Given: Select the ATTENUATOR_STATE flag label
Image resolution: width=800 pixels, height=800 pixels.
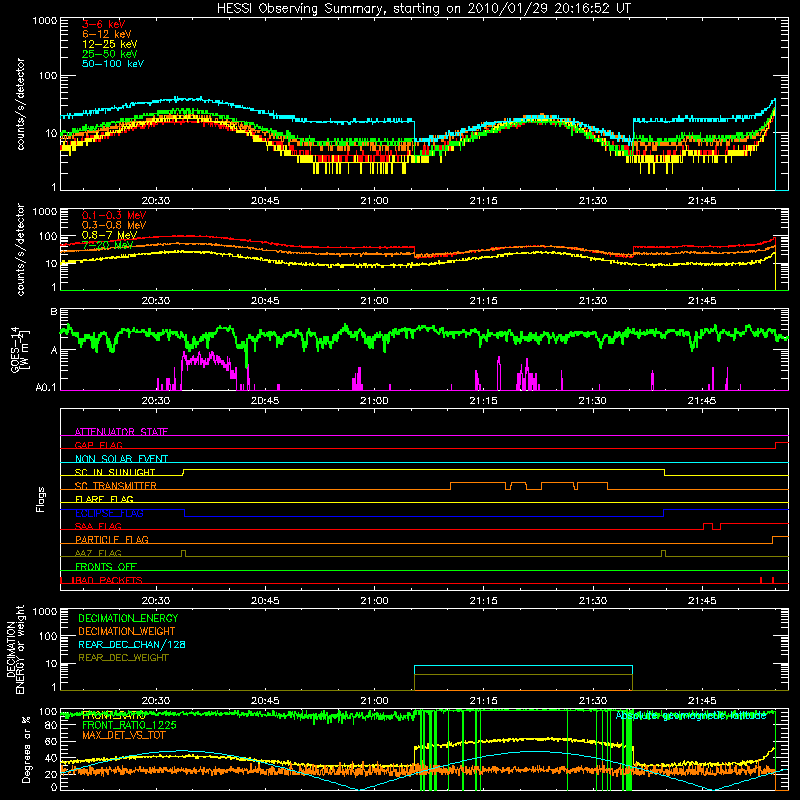Looking at the screenshot, I should (x=121, y=432).
